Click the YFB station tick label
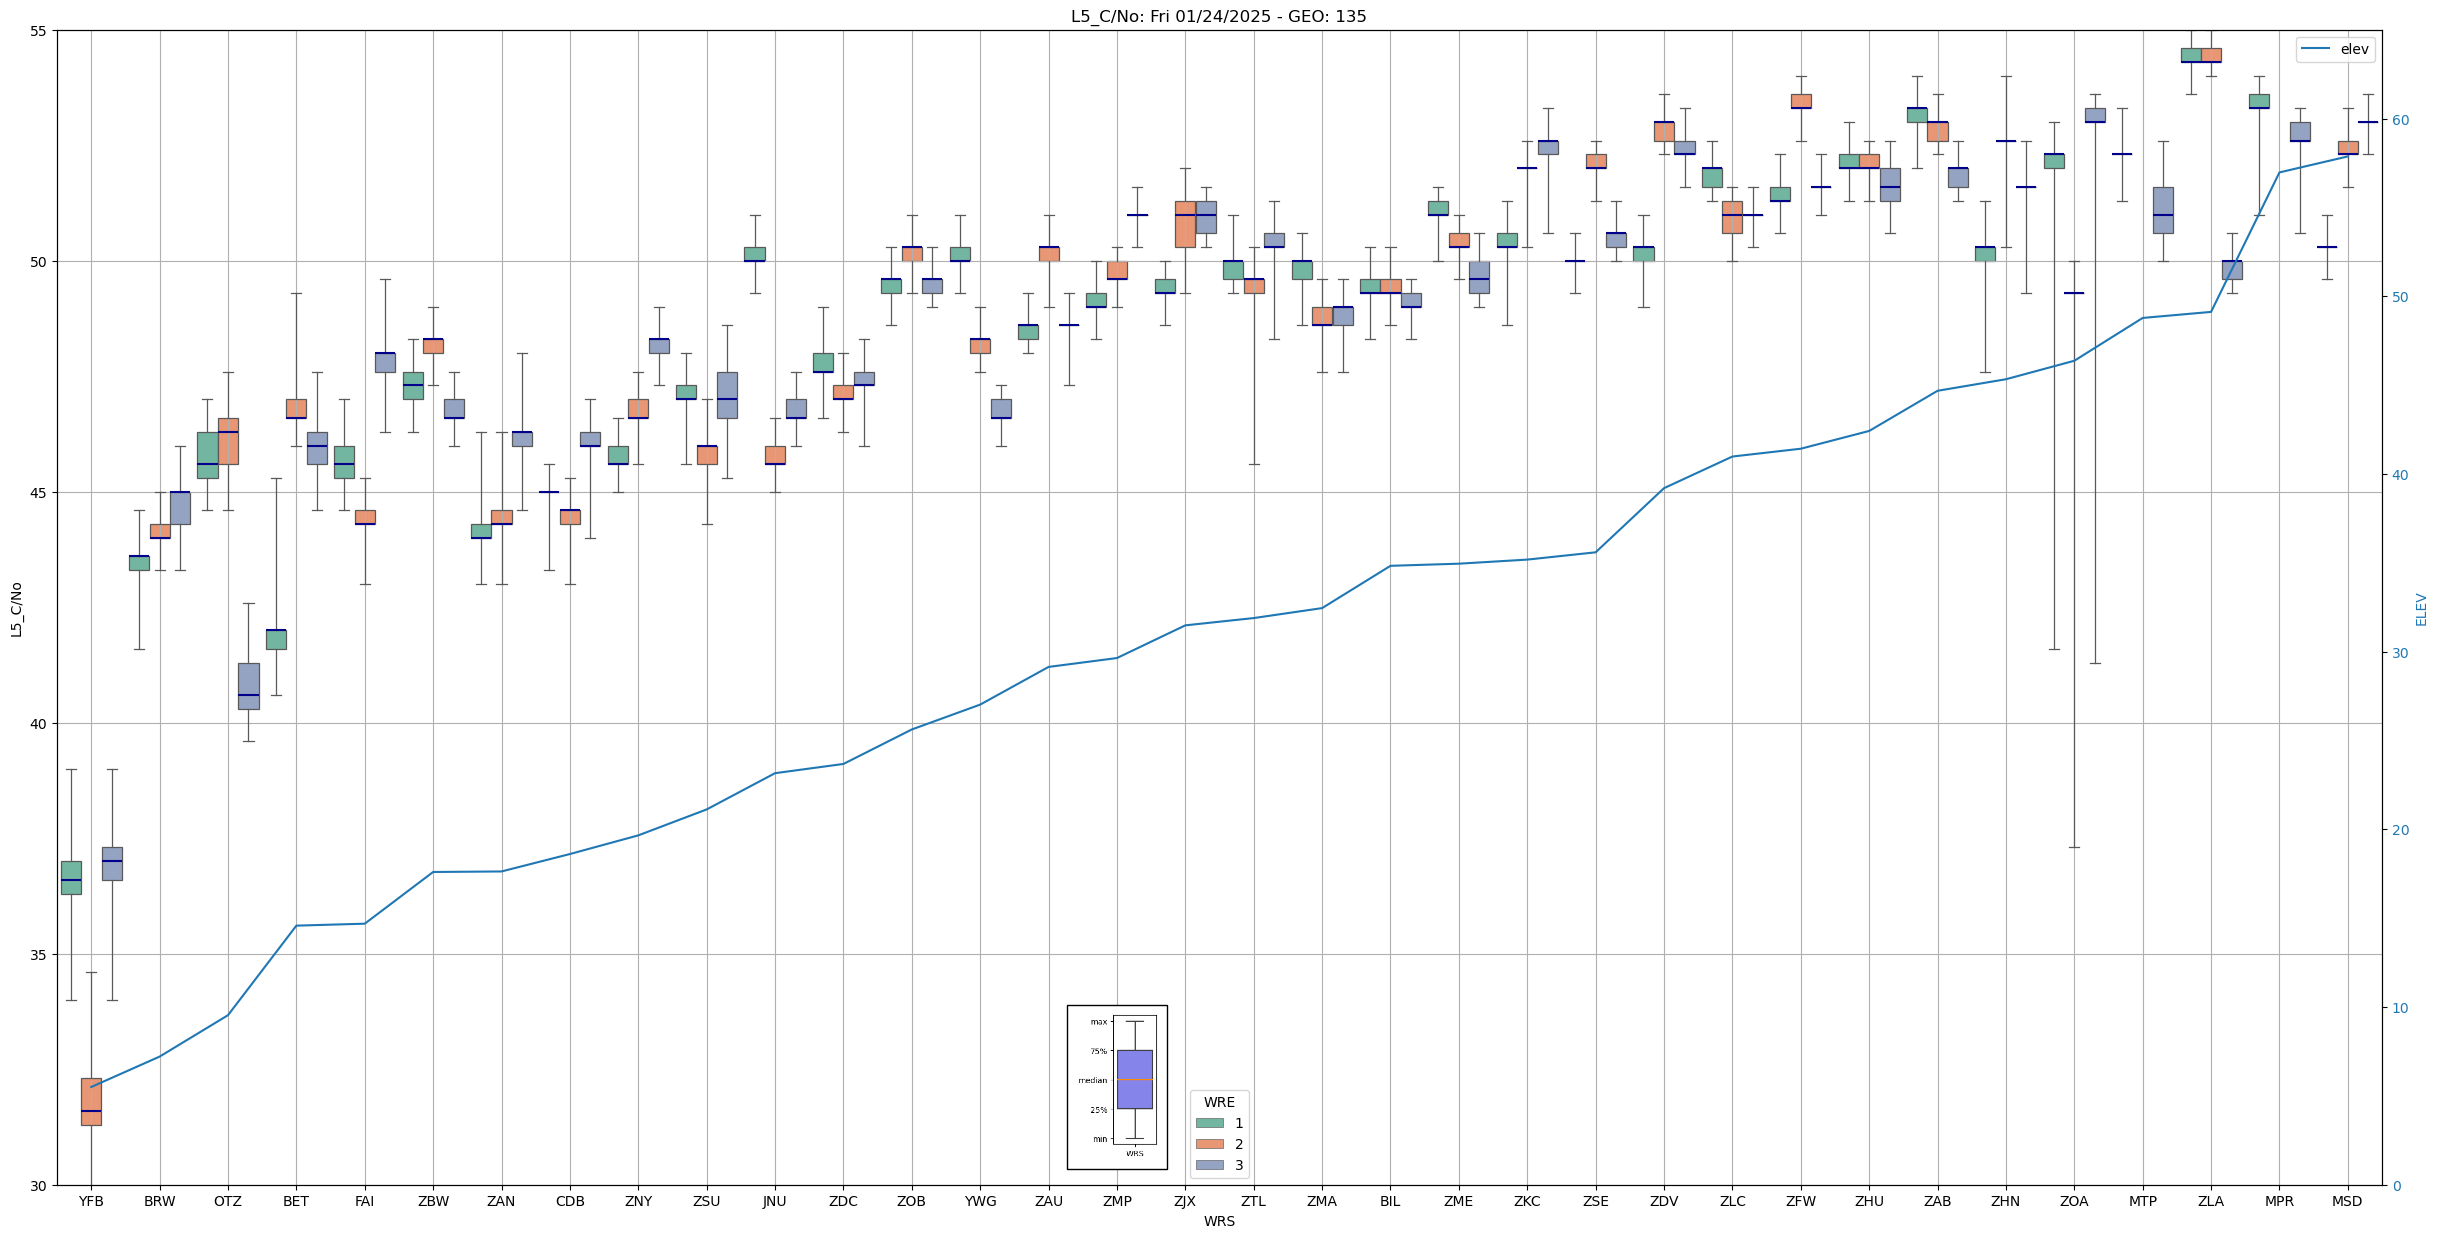 pyautogui.click(x=91, y=1201)
